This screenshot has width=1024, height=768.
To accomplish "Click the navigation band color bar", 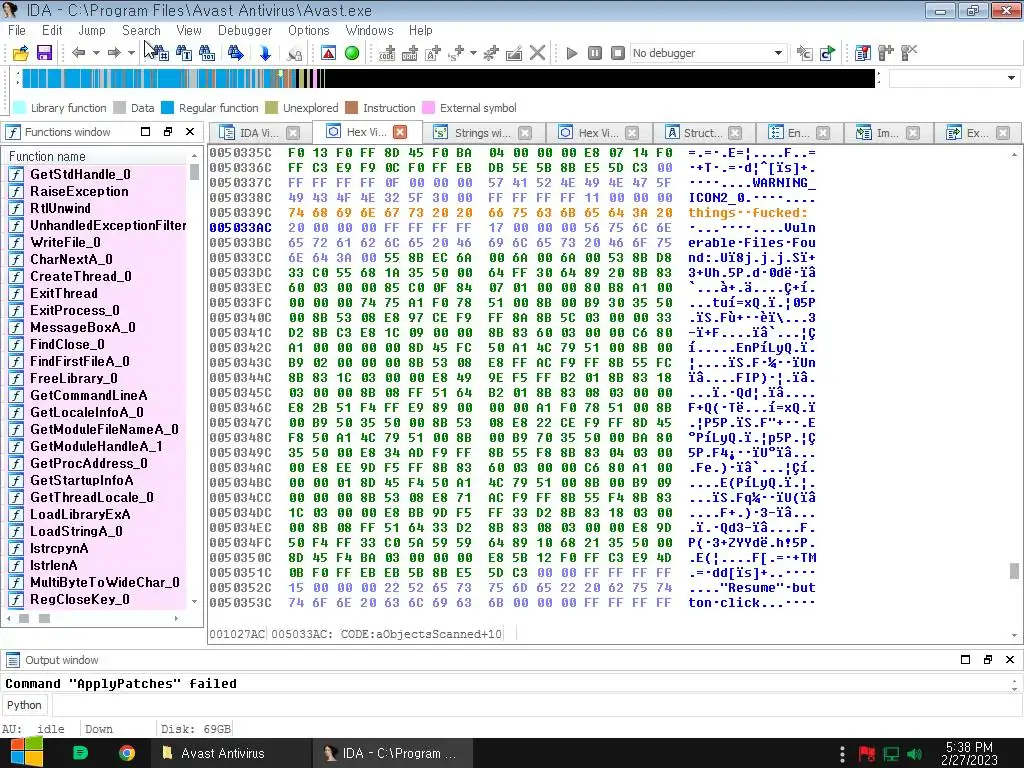I will (x=449, y=78).
